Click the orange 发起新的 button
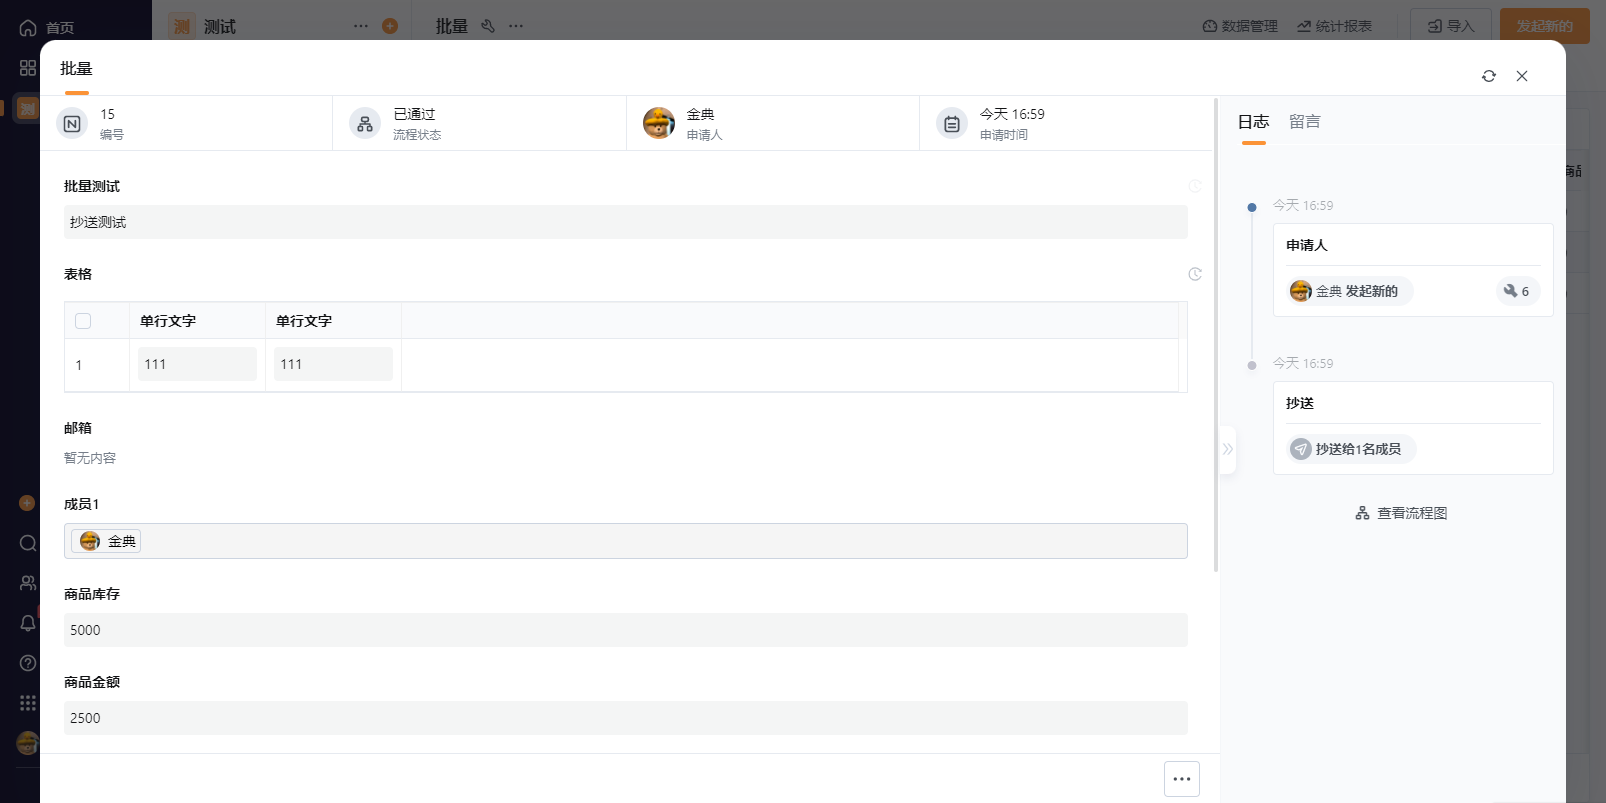Viewport: 1606px width, 803px height. (1545, 26)
